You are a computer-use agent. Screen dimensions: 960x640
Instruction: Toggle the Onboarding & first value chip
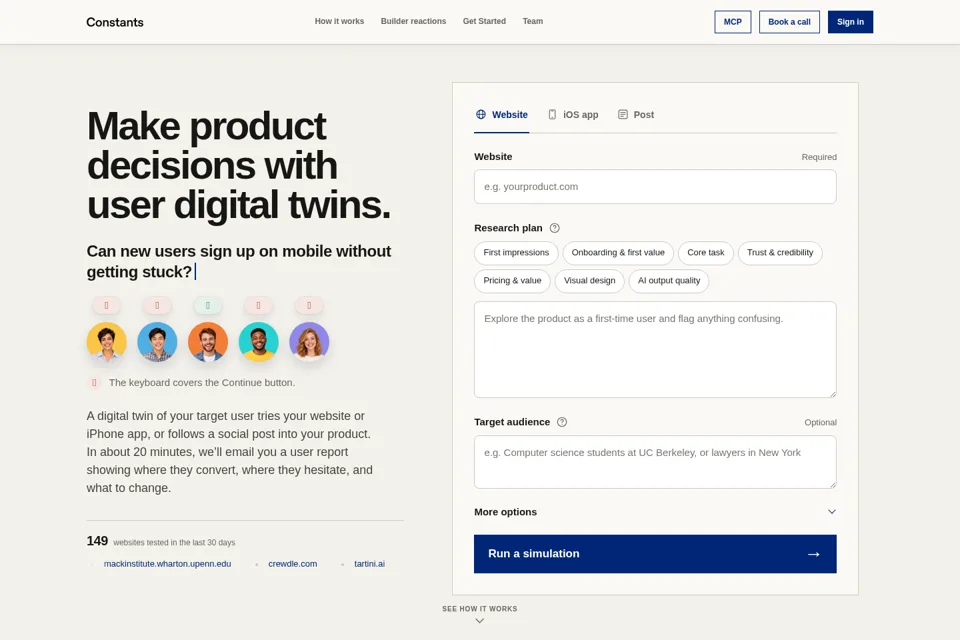618,253
